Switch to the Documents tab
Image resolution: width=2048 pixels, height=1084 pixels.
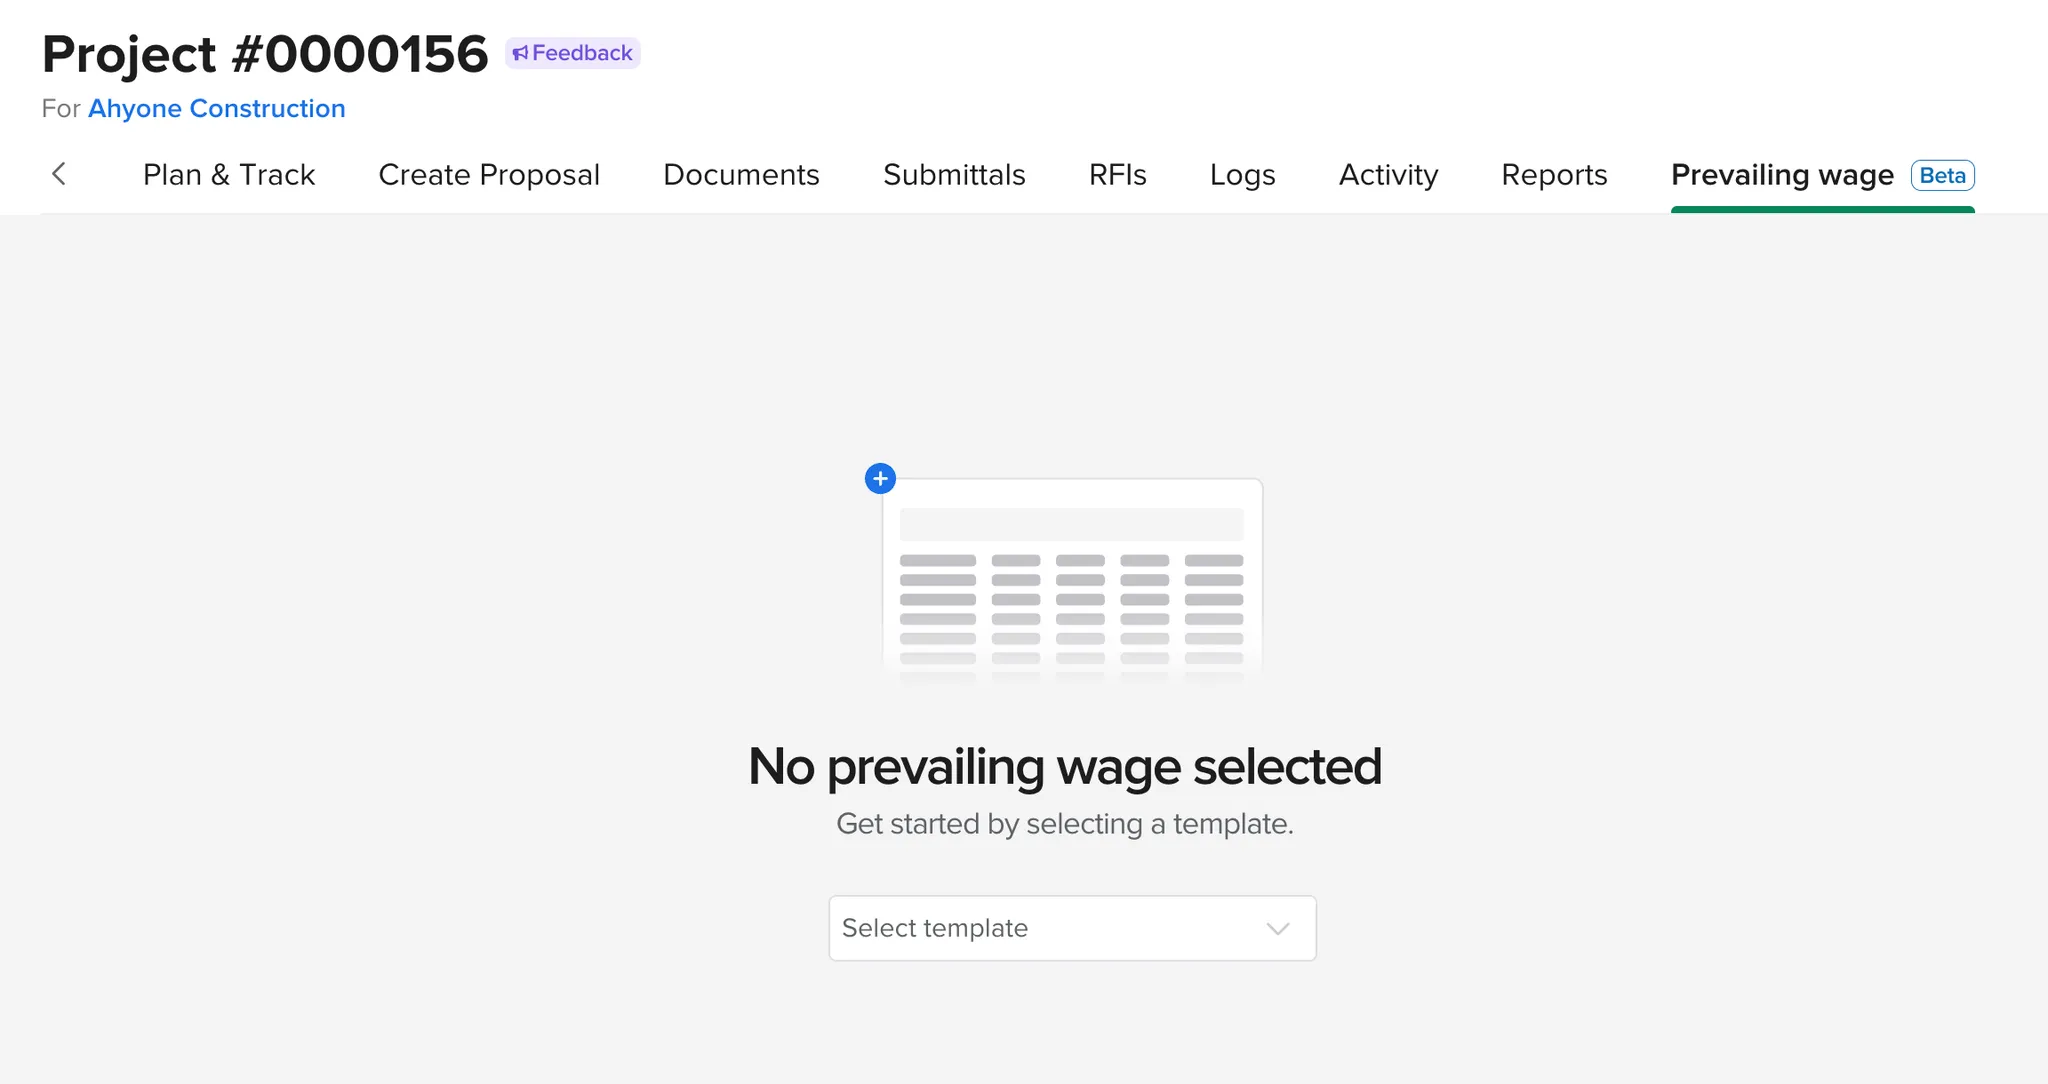(x=740, y=175)
